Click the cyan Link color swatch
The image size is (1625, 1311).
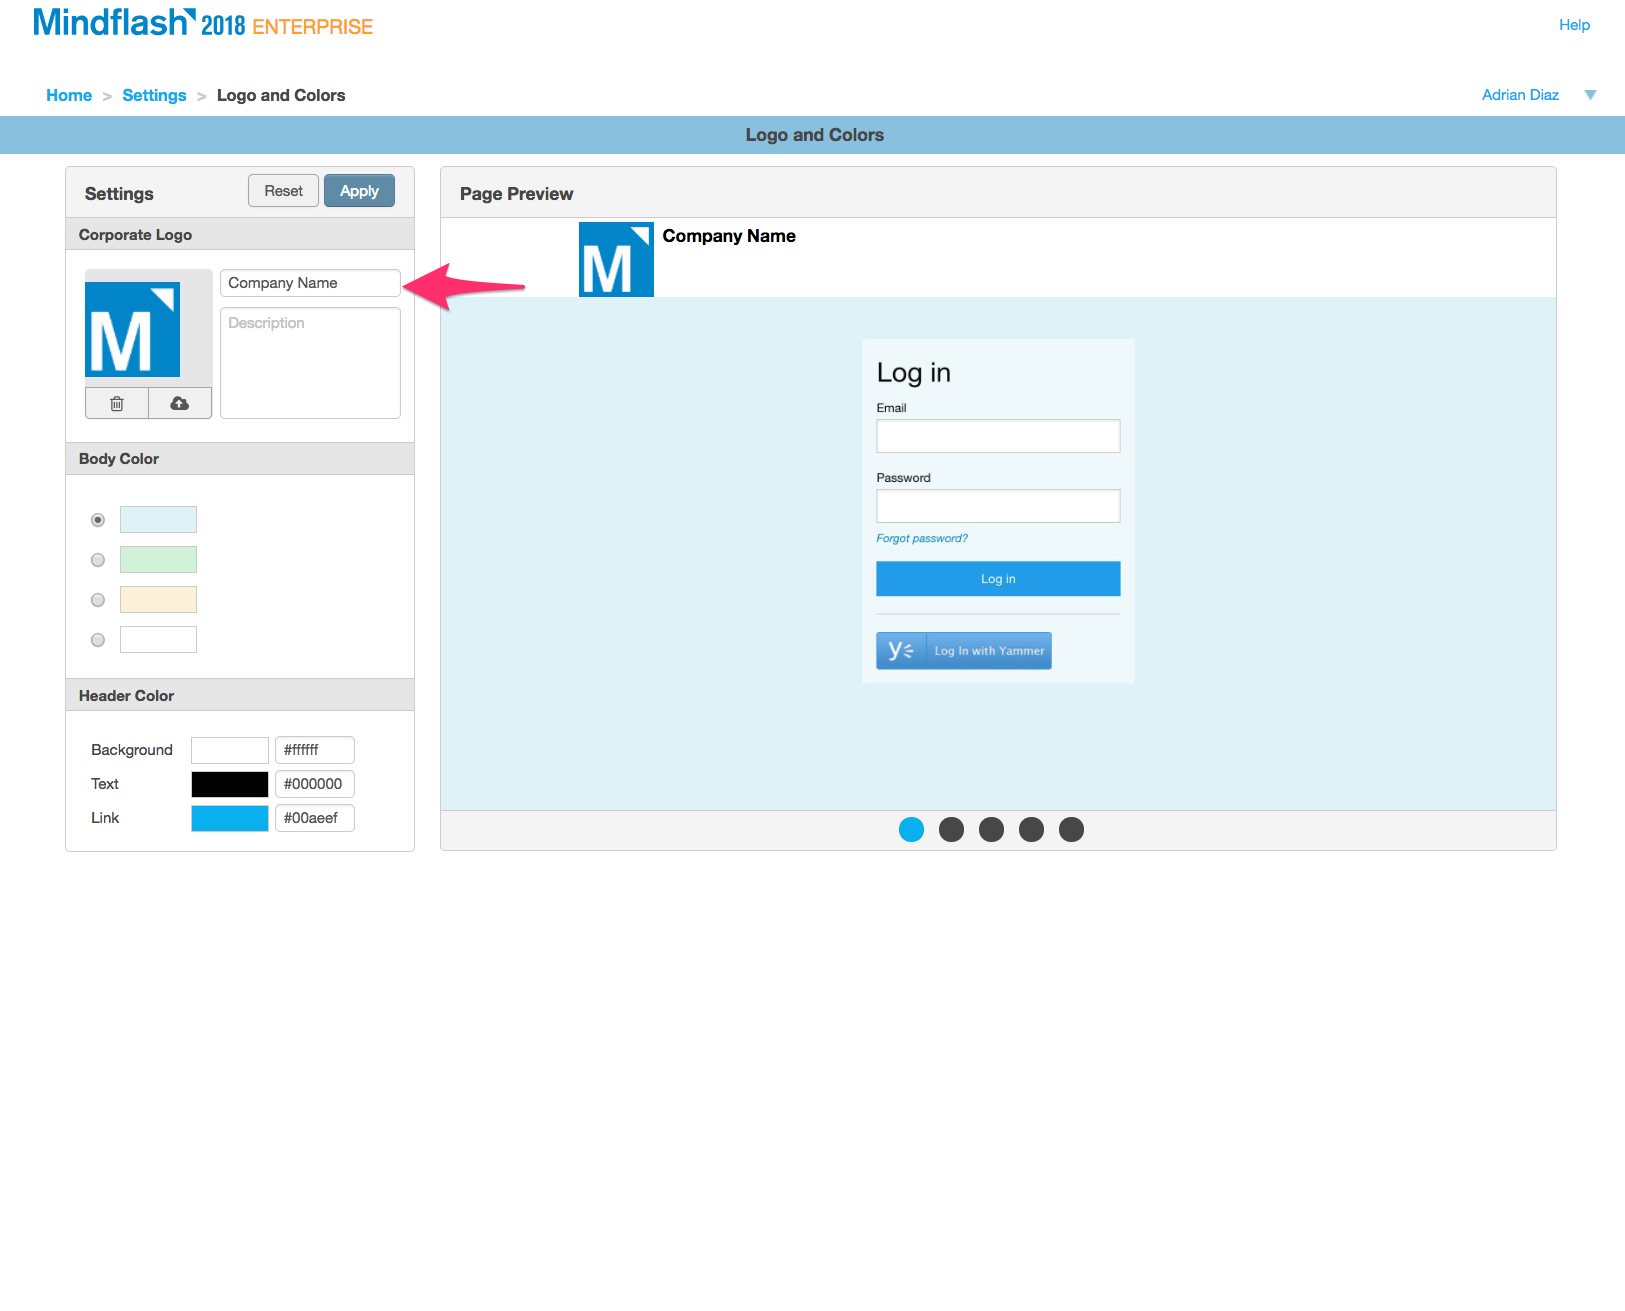point(229,818)
